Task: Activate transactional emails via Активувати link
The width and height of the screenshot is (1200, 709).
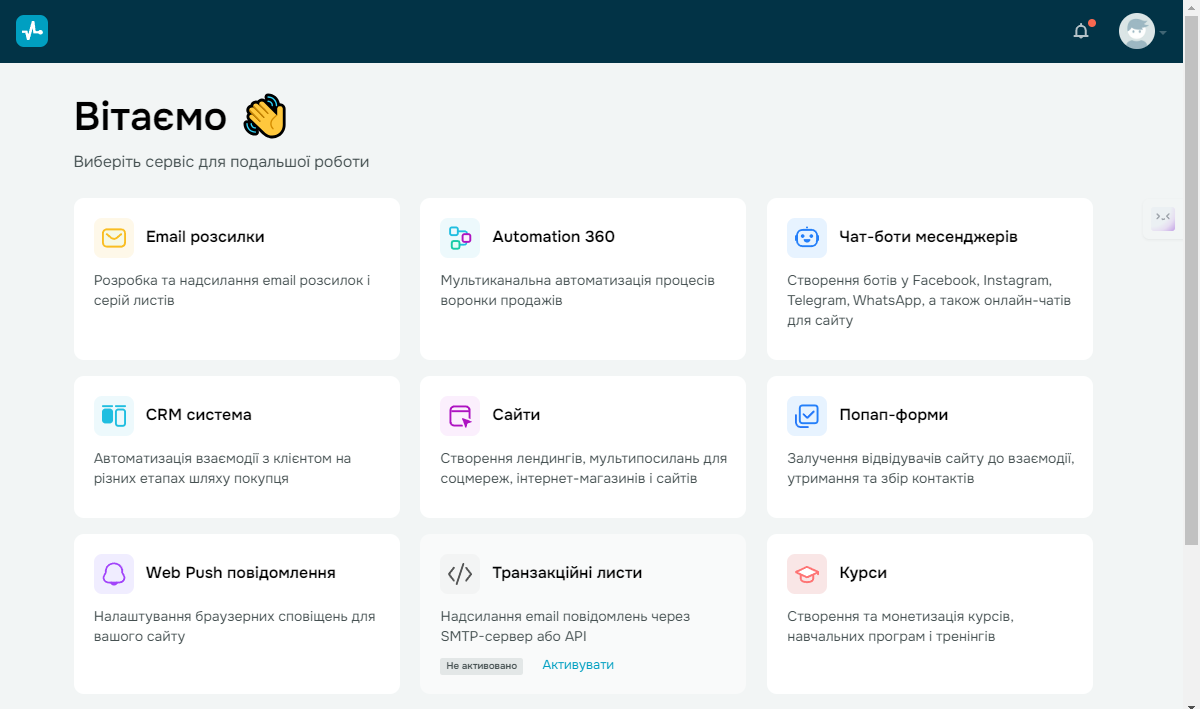Action: point(577,665)
